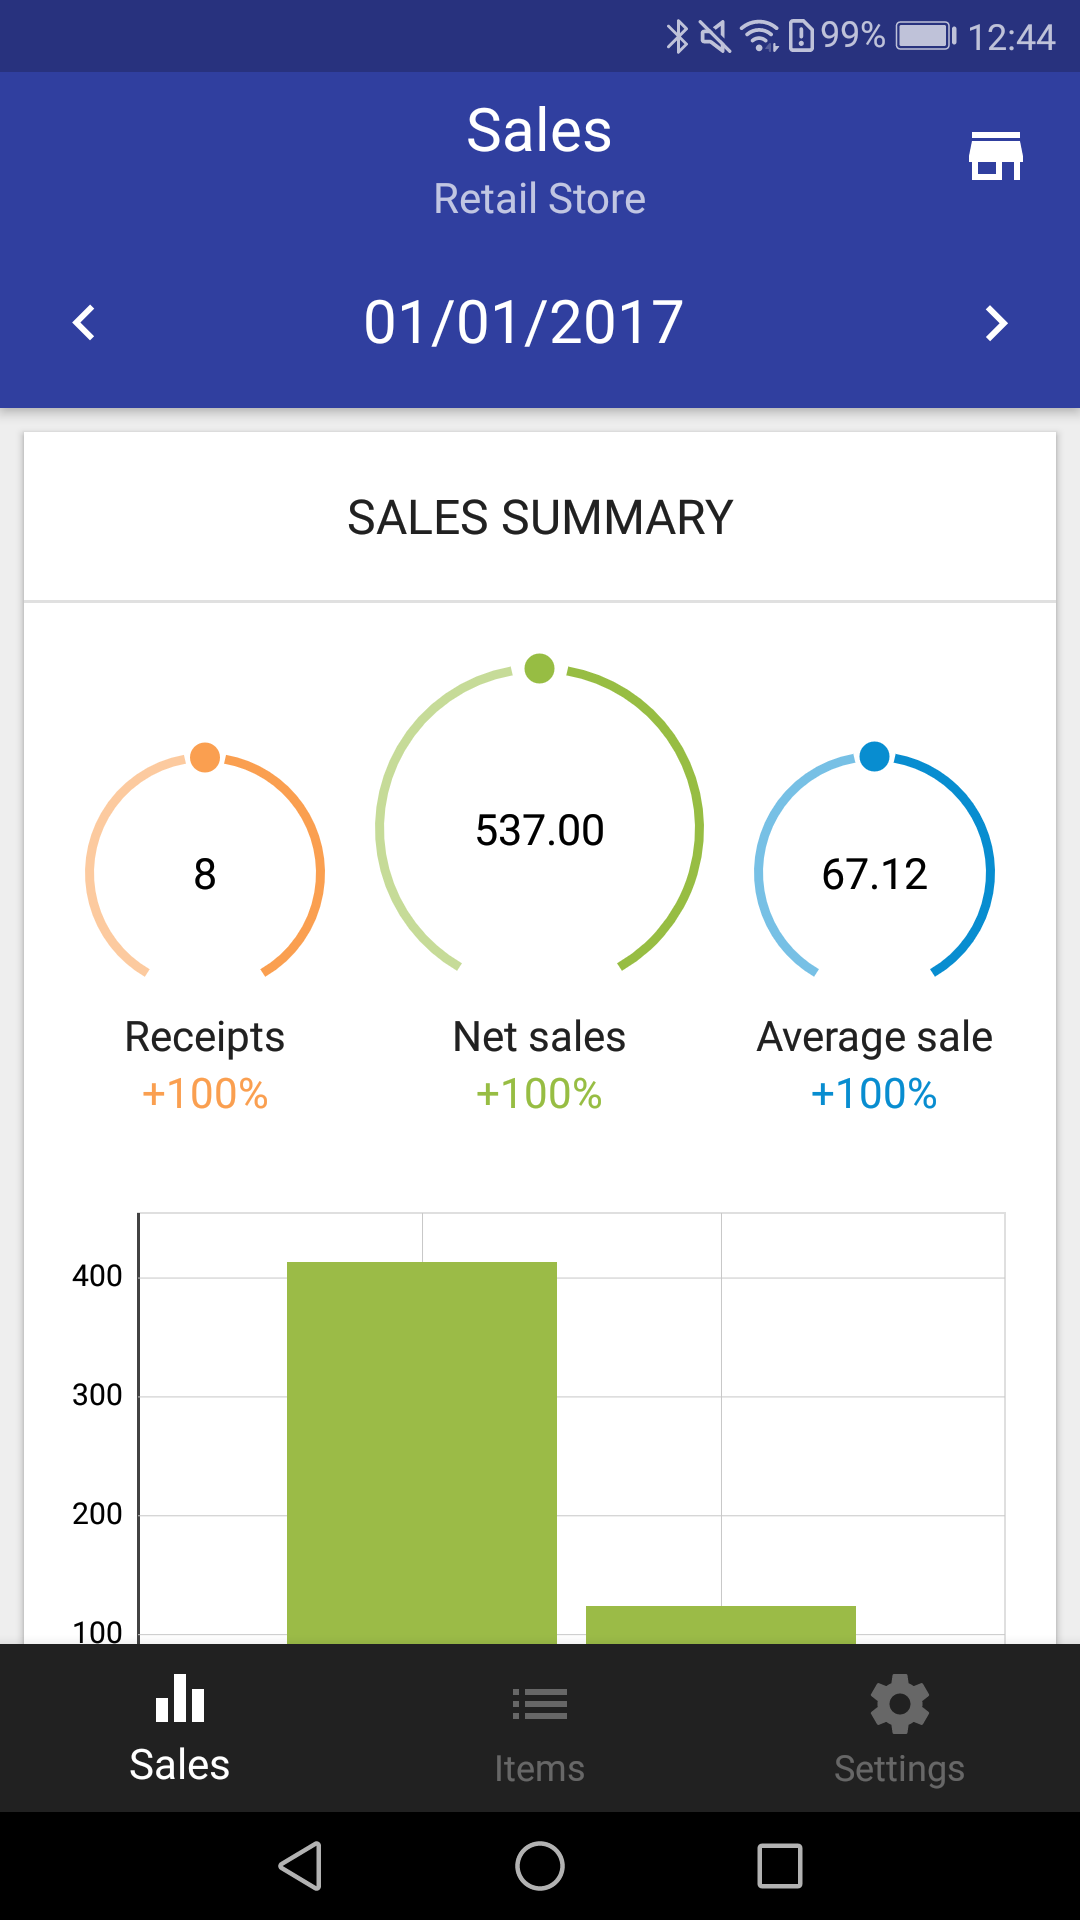Tap the Settings gear icon
1080x1920 pixels.
899,1703
